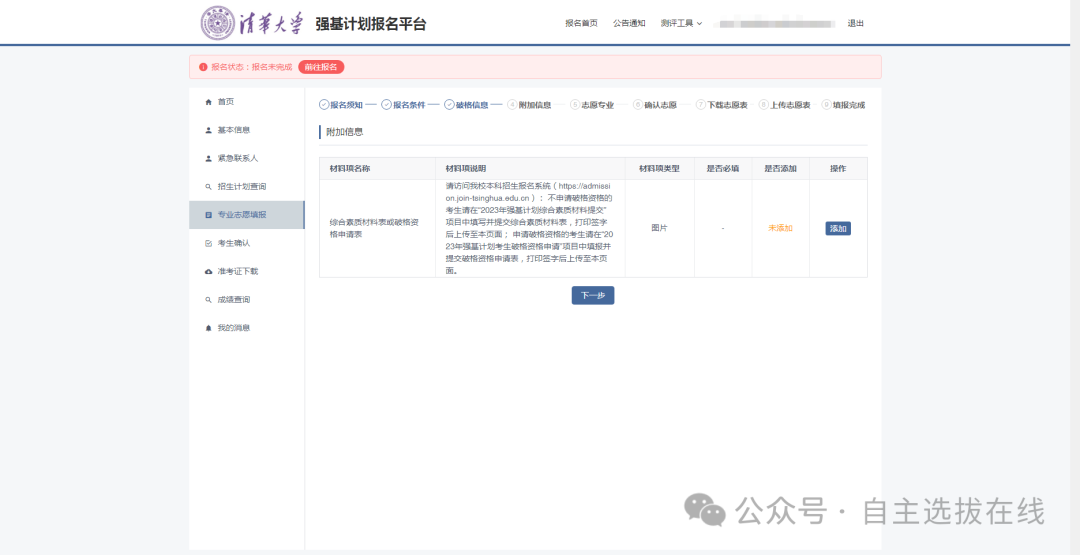Select 专业志愿填报 in the sidebar

pos(242,215)
